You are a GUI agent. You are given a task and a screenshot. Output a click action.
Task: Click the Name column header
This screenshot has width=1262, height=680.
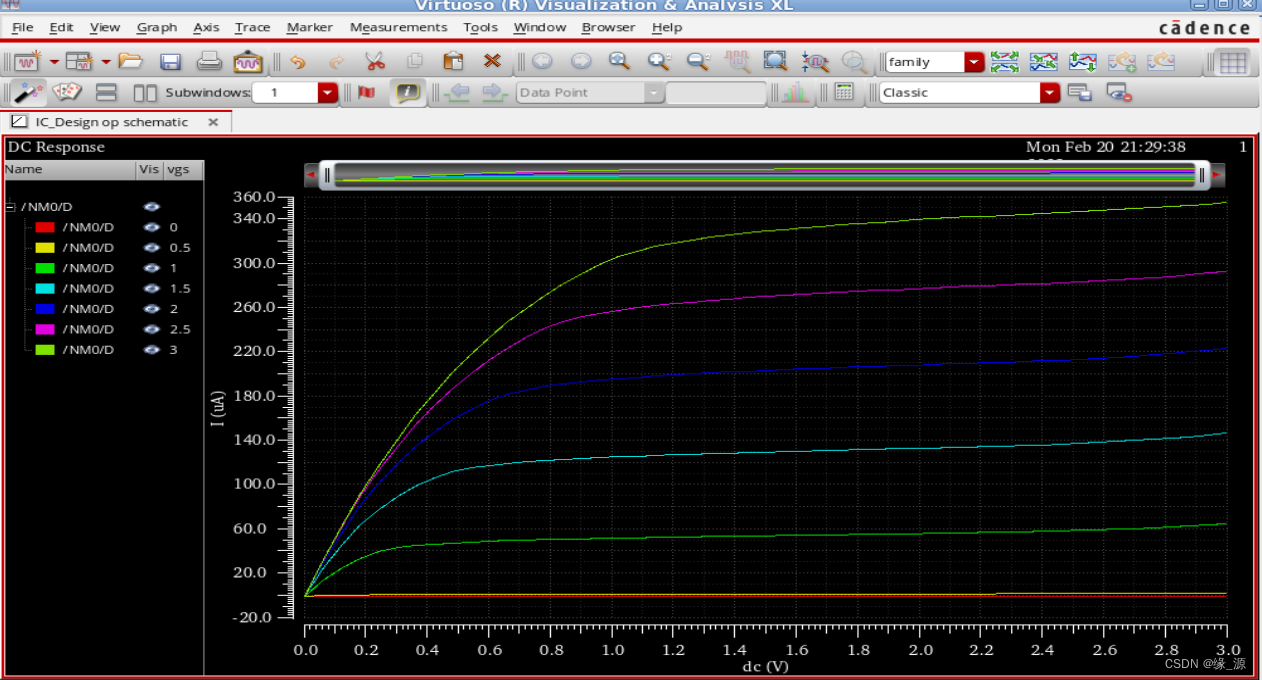tap(68, 170)
